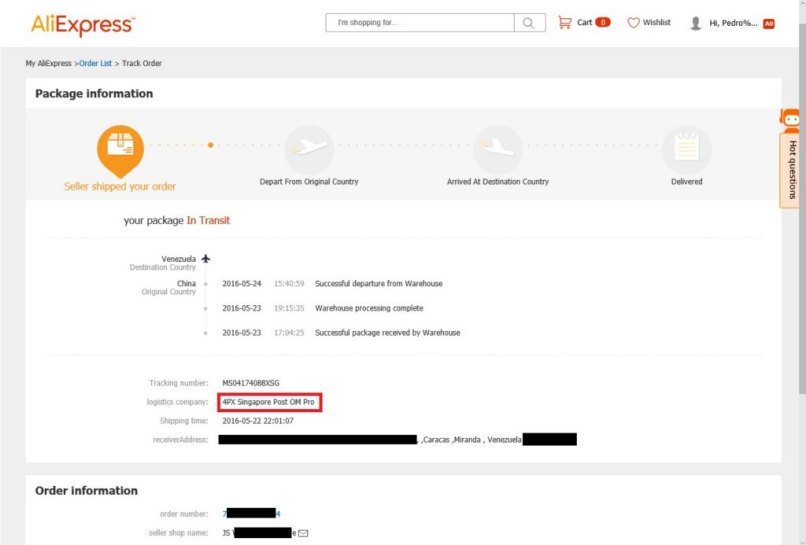Click "Successful departure from Warehouse" entry
The image size is (806, 545).
coord(379,283)
